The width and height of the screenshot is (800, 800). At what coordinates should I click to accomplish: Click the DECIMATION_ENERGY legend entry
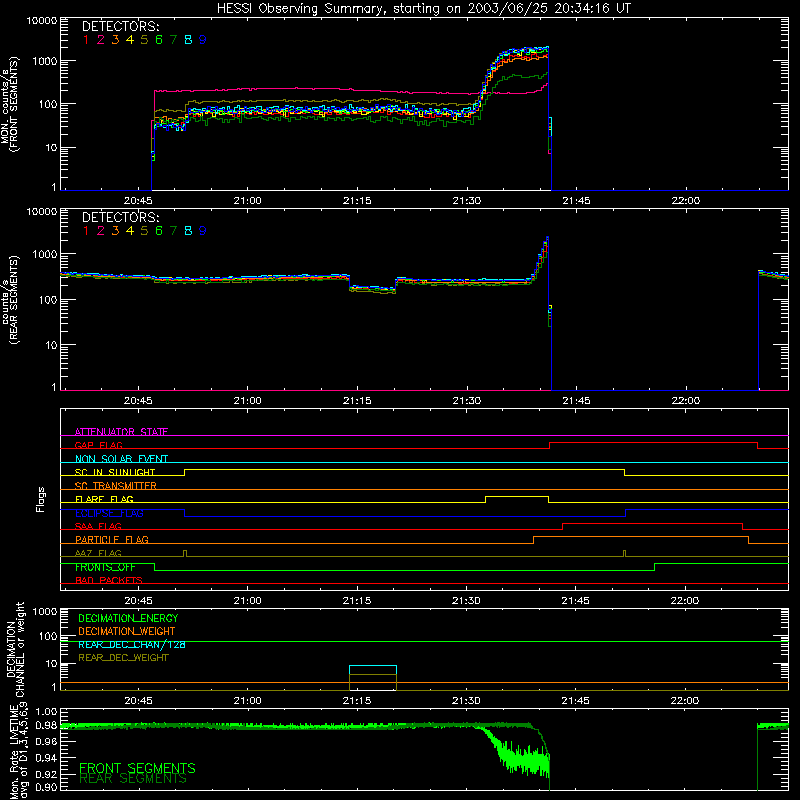pos(128,618)
